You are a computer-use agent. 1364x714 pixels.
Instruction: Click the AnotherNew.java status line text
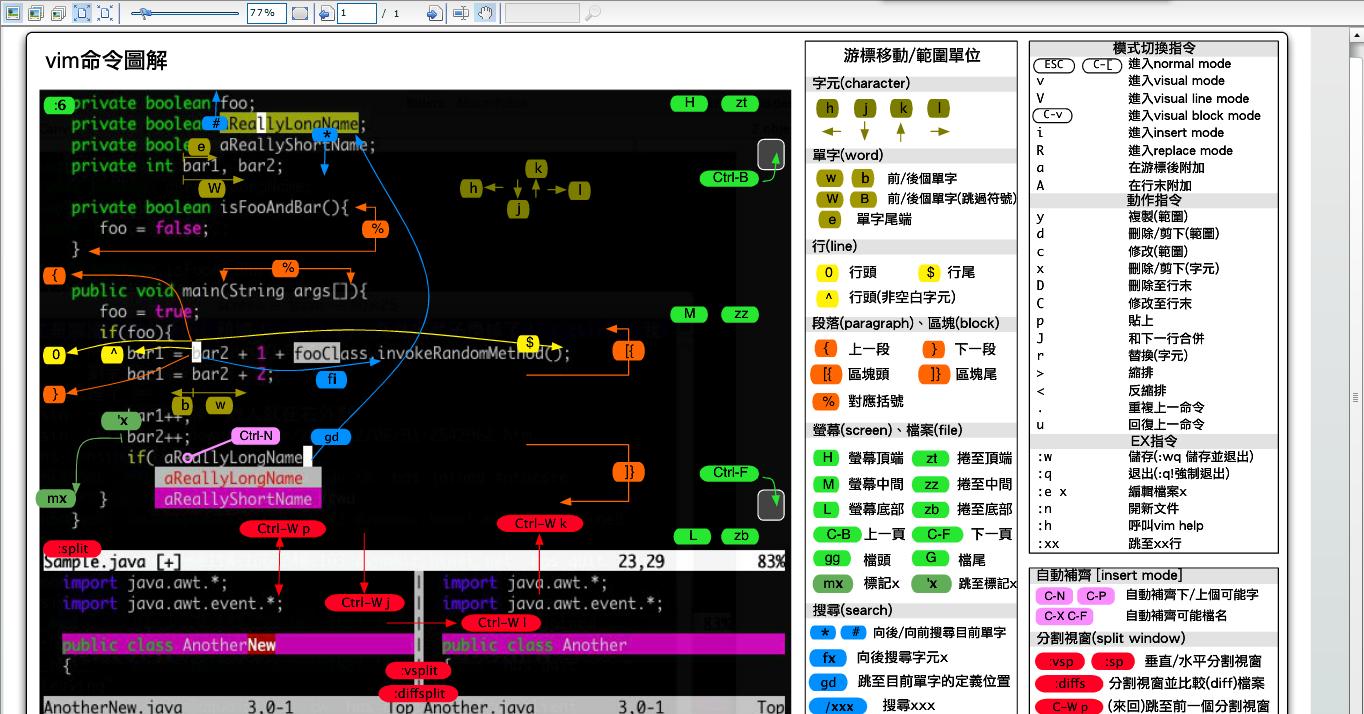coord(112,706)
